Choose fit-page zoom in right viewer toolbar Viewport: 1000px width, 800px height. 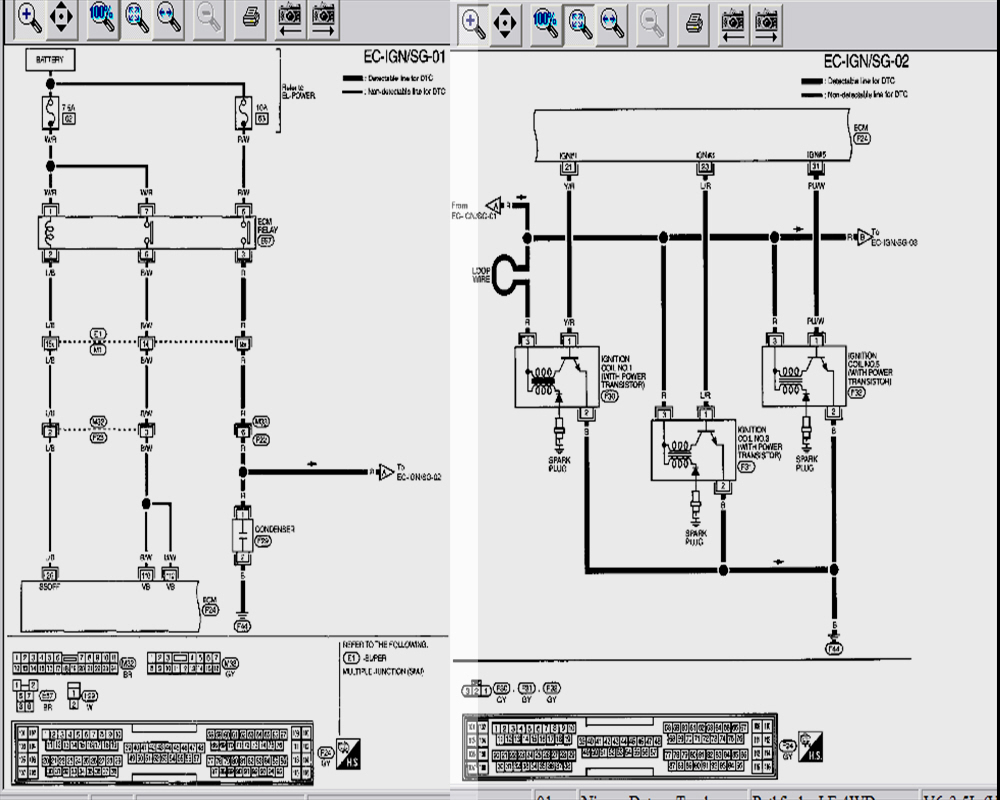580,24
